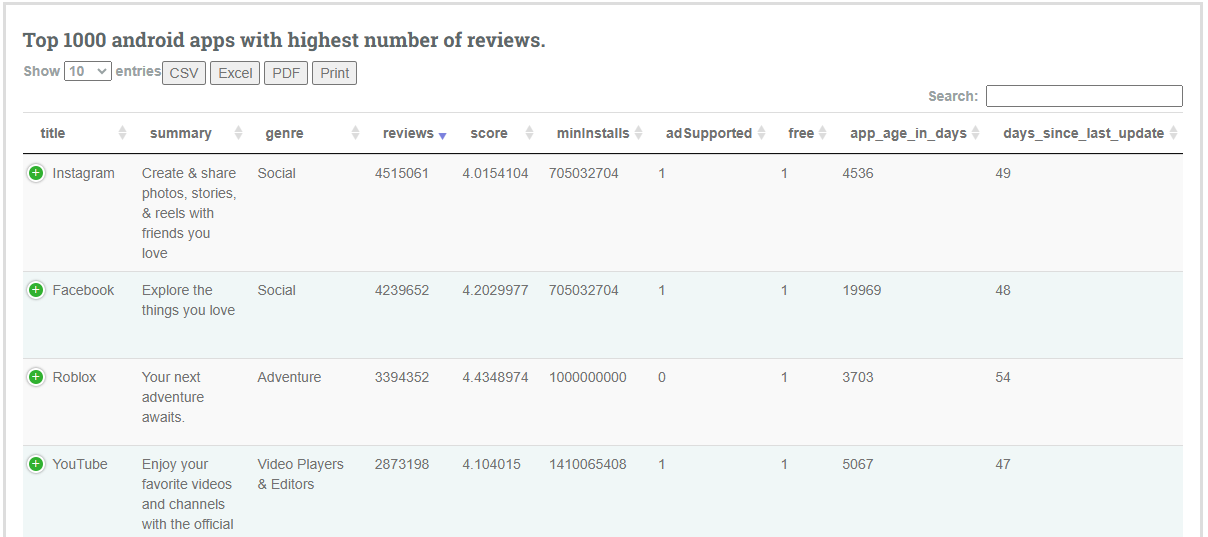Click reviews value 4515061
This screenshot has width=1208, height=537.
(x=402, y=173)
